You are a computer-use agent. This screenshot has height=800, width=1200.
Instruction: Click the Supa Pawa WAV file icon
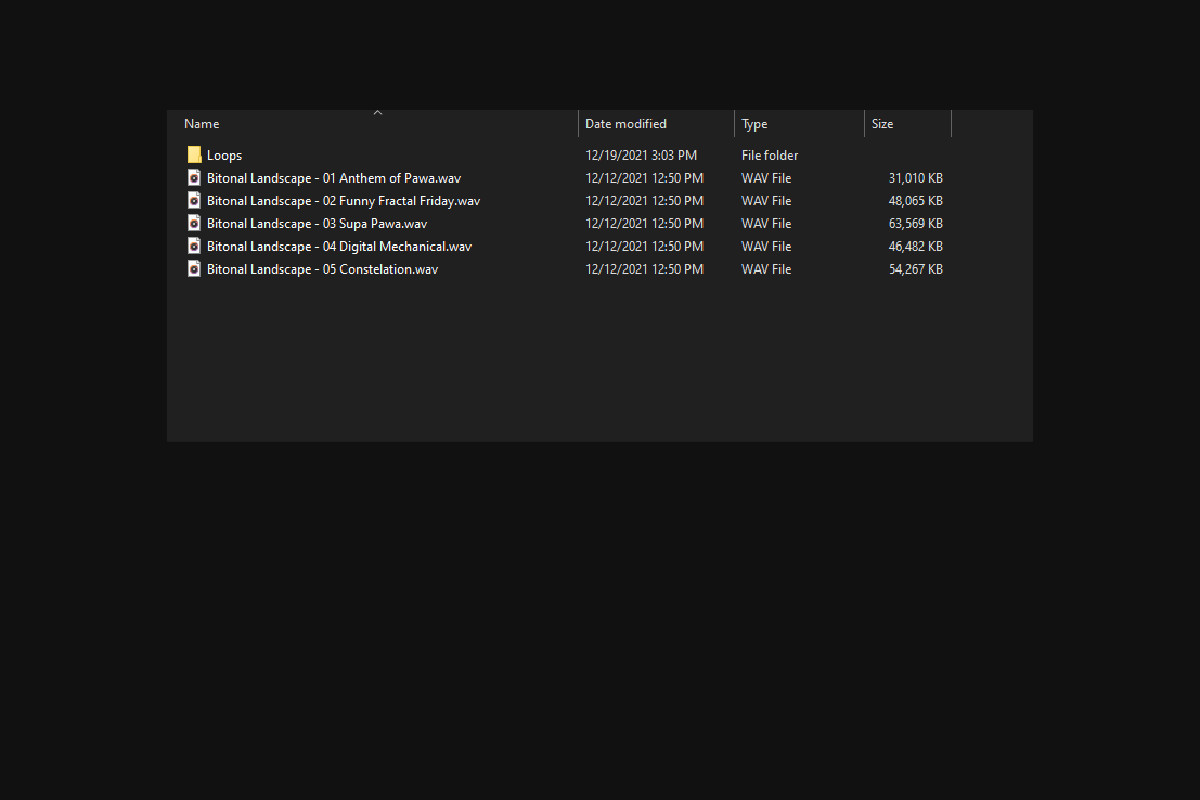click(x=194, y=223)
